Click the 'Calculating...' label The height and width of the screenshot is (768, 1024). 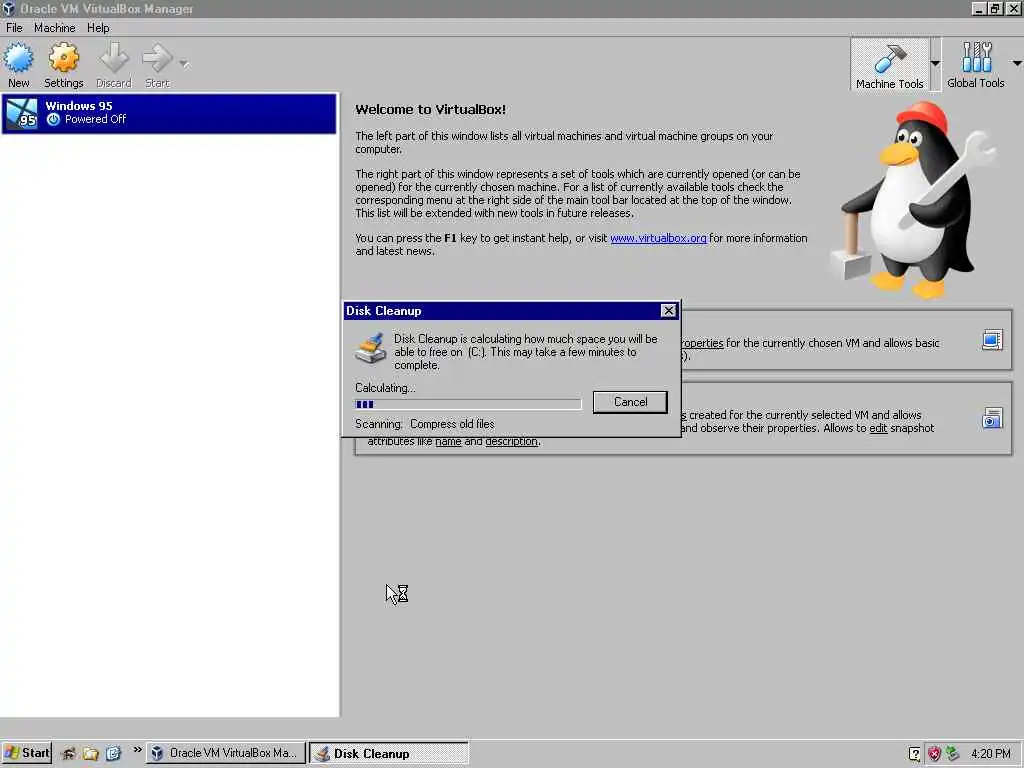385,388
